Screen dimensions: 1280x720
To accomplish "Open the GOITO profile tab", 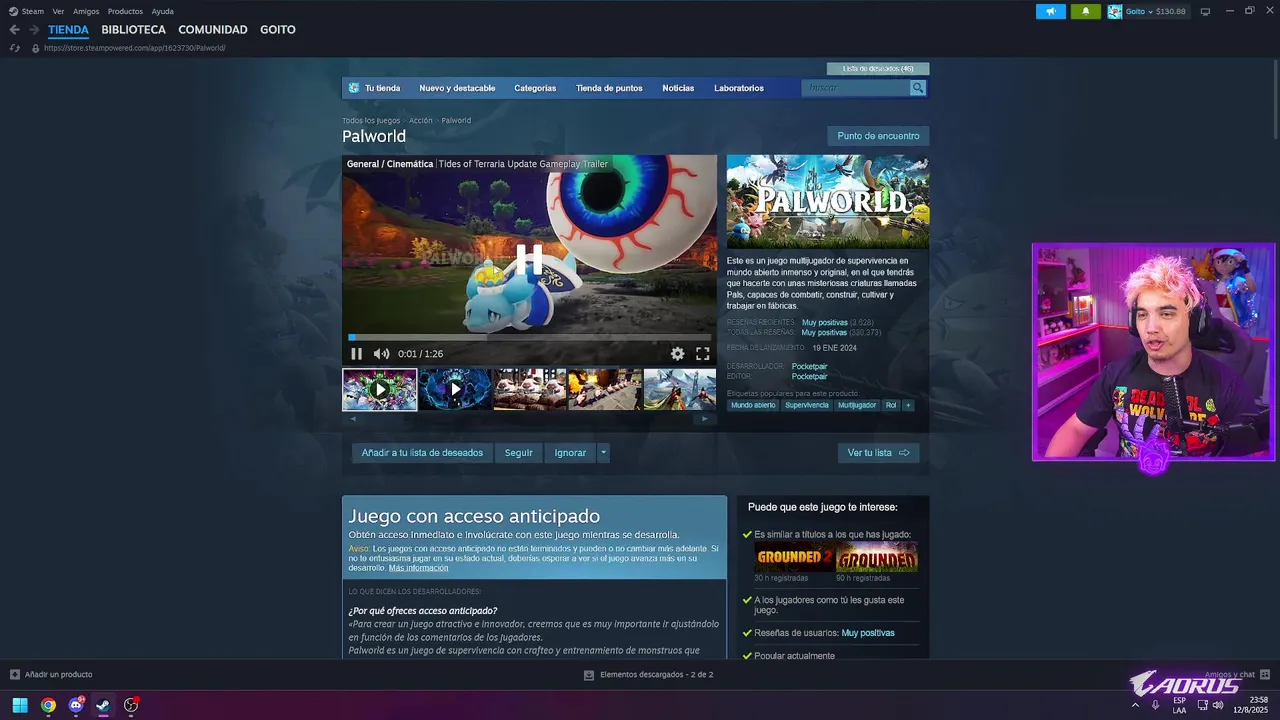I will [x=278, y=30].
